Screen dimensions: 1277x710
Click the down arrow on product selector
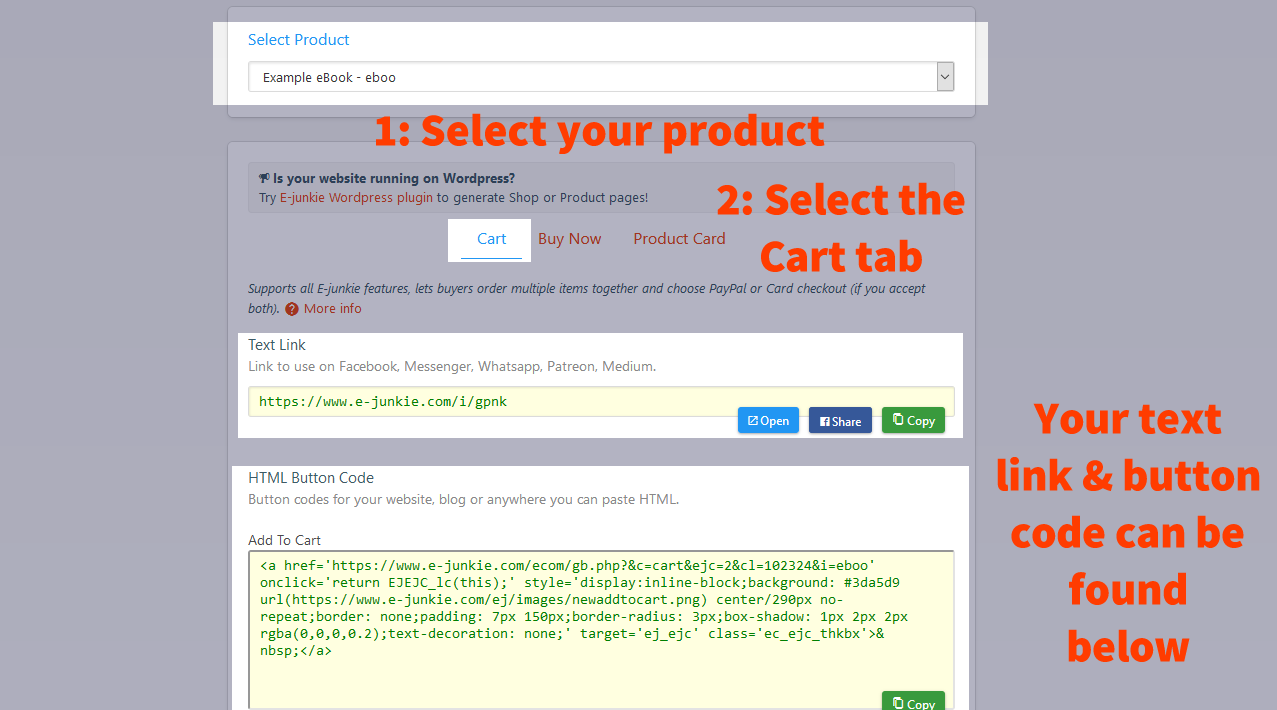pyautogui.click(x=945, y=77)
